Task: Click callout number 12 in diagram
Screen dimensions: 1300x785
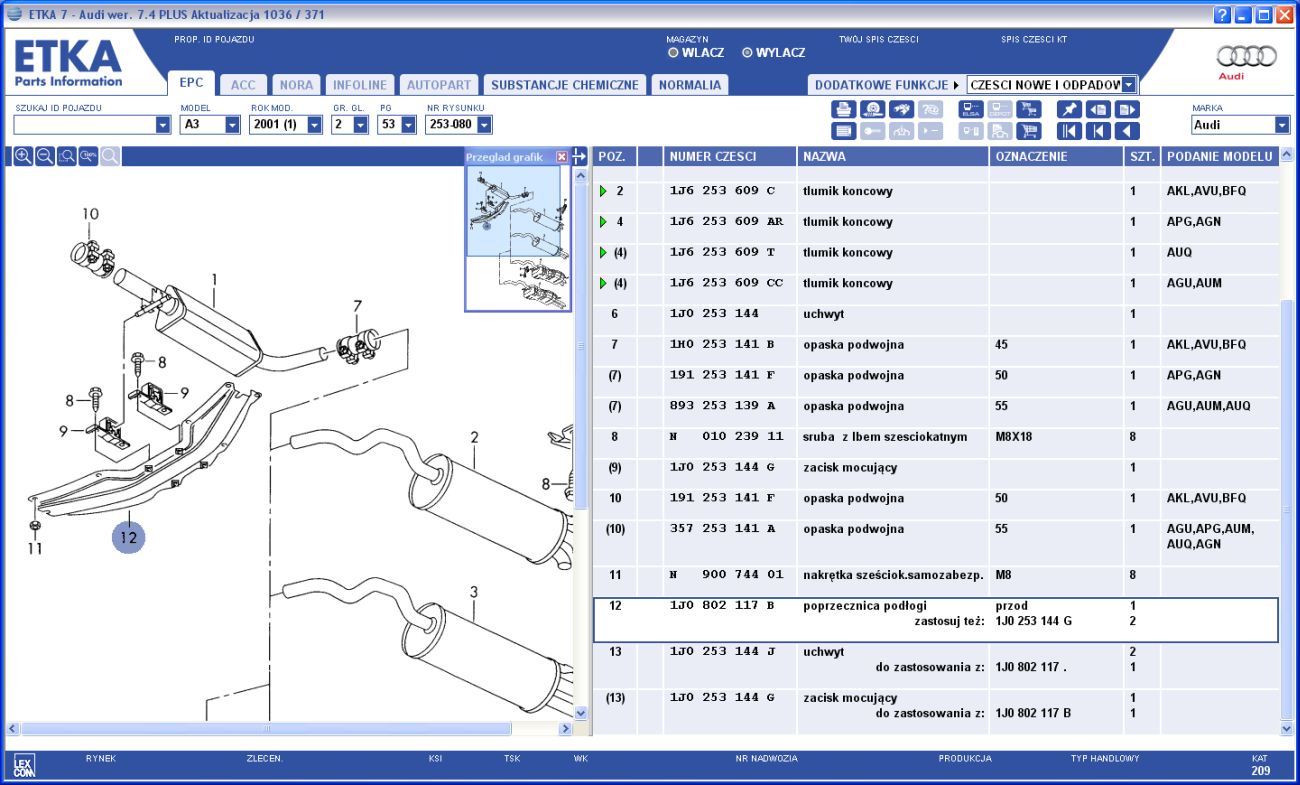Action: click(x=128, y=537)
